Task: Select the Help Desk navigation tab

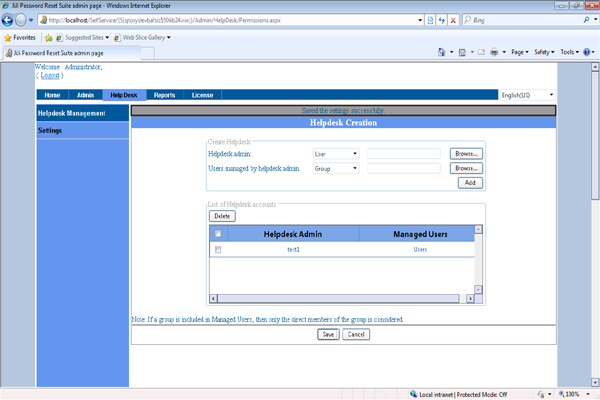Action: [124, 95]
